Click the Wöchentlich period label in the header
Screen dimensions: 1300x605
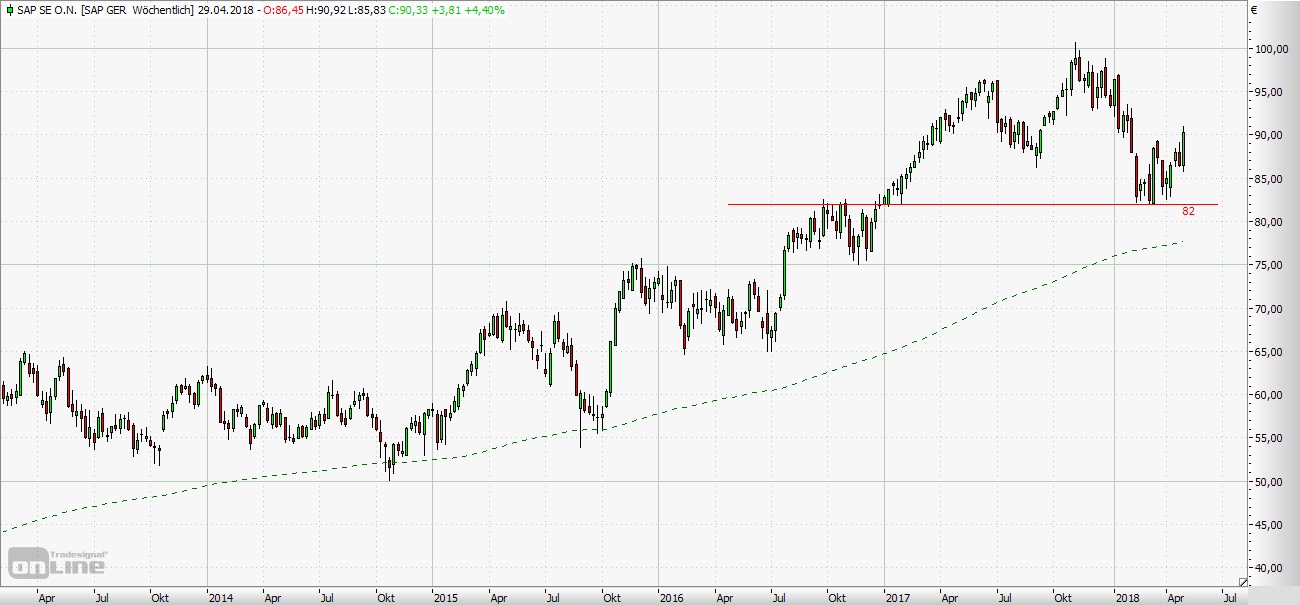pyautogui.click(x=168, y=10)
